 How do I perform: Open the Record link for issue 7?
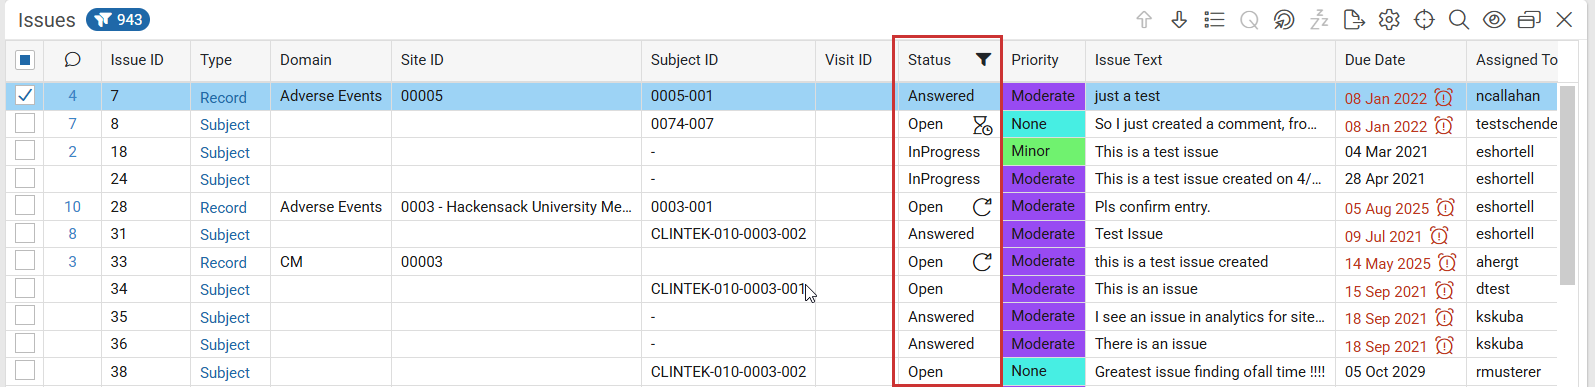click(223, 97)
